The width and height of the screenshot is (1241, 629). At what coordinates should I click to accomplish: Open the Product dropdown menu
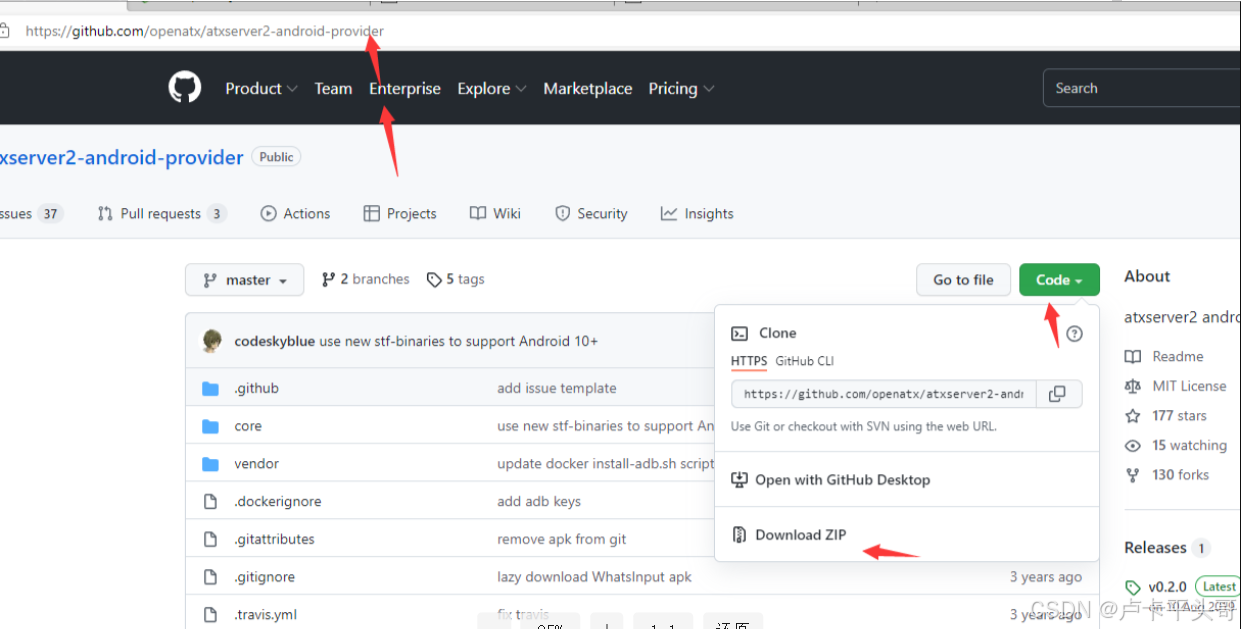click(x=261, y=88)
